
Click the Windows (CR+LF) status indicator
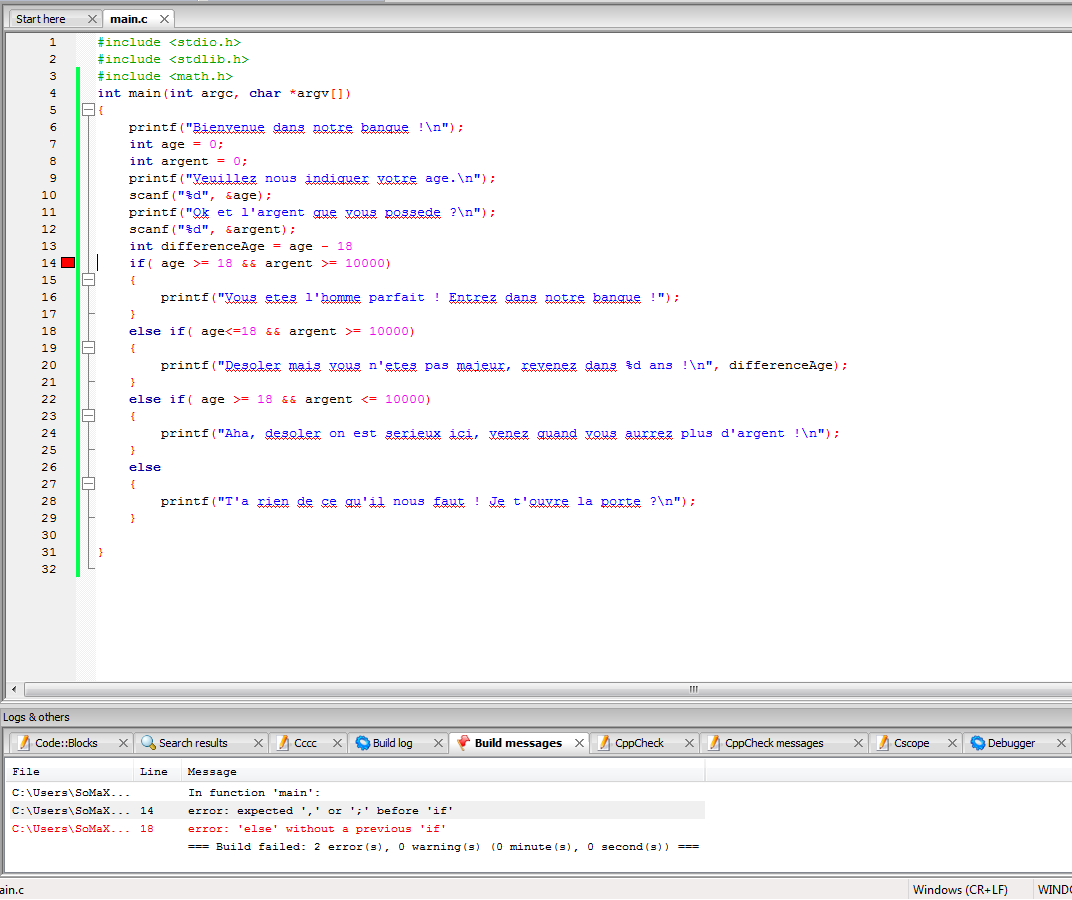[960, 889]
